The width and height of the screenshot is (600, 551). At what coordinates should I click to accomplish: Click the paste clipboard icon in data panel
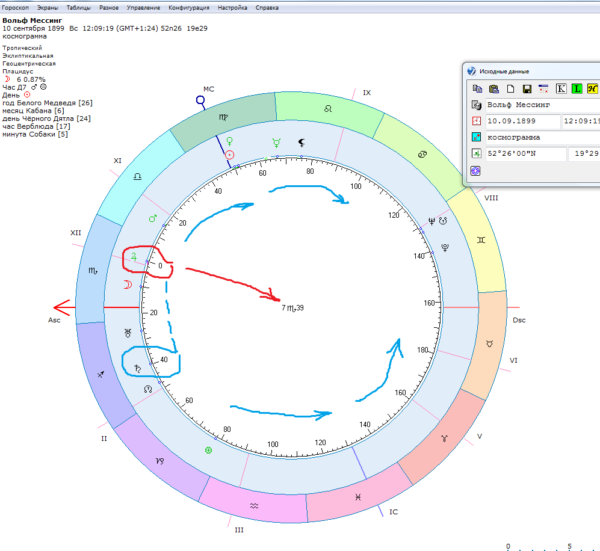(492, 88)
